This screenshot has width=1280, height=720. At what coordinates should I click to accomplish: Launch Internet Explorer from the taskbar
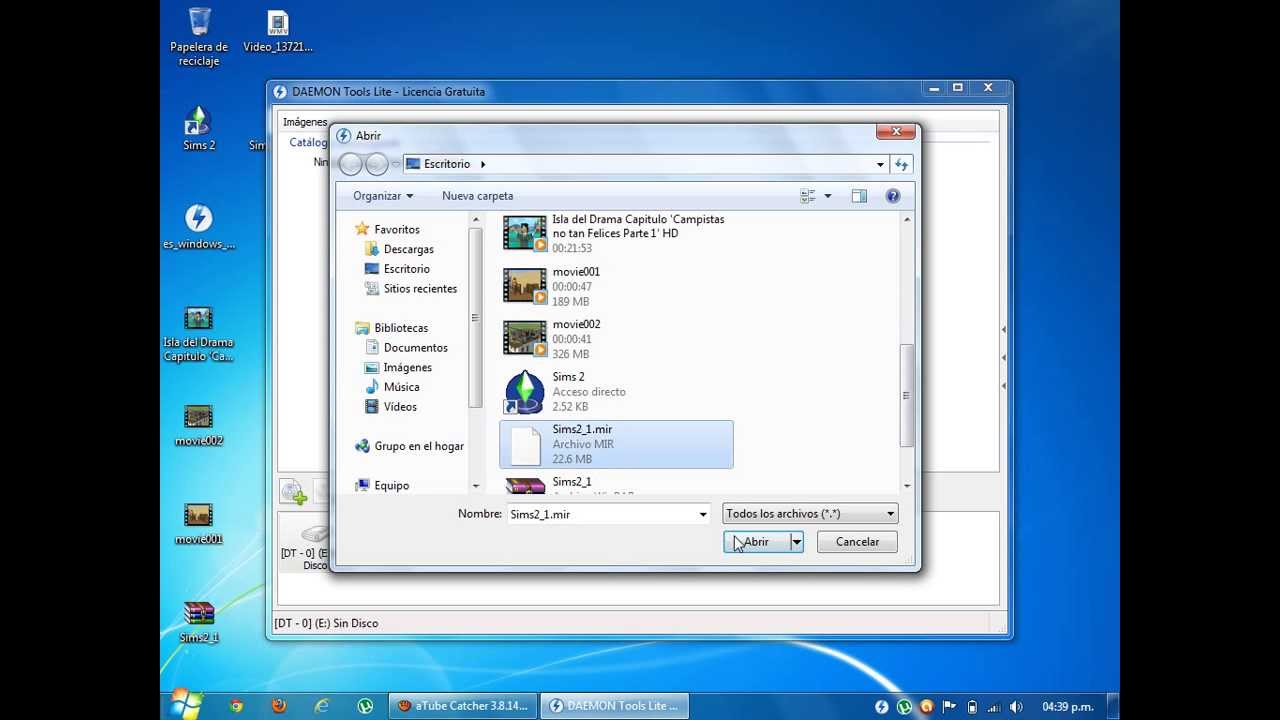[x=322, y=705]
